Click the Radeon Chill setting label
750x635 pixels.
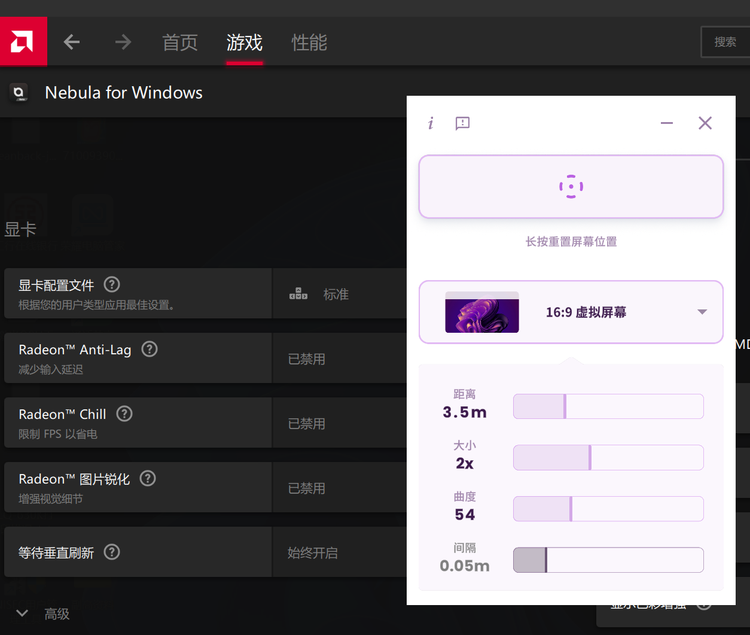[x=62, y=414]
